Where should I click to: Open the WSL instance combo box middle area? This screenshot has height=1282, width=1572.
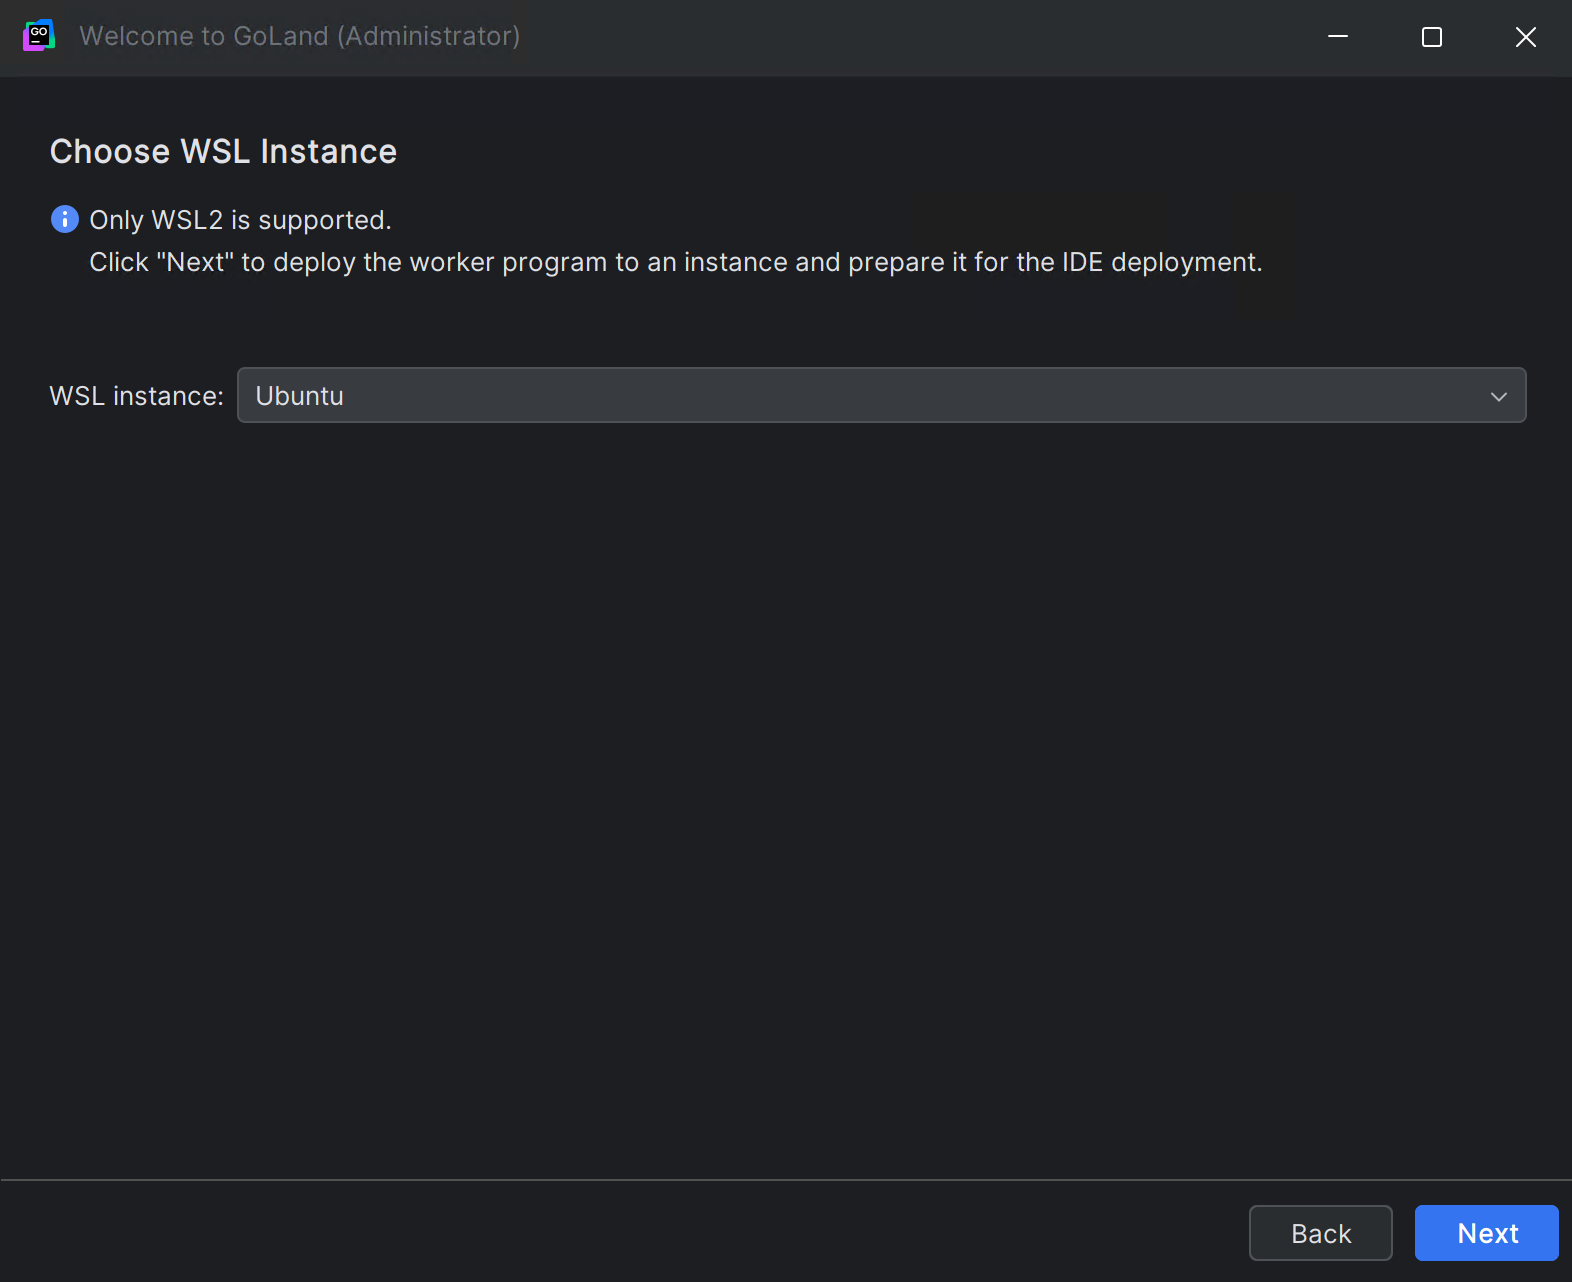880,396
